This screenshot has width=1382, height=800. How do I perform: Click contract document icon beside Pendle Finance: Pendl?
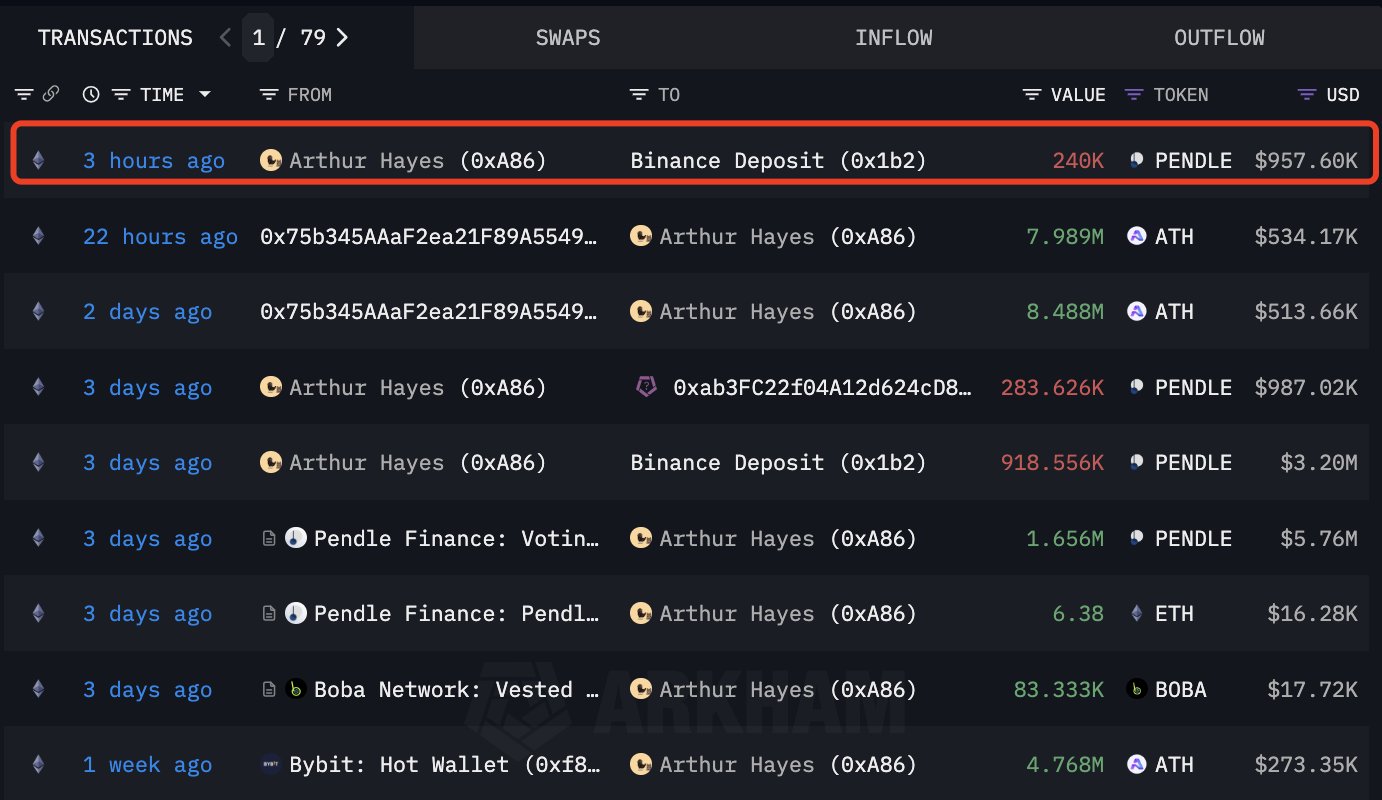269,613
